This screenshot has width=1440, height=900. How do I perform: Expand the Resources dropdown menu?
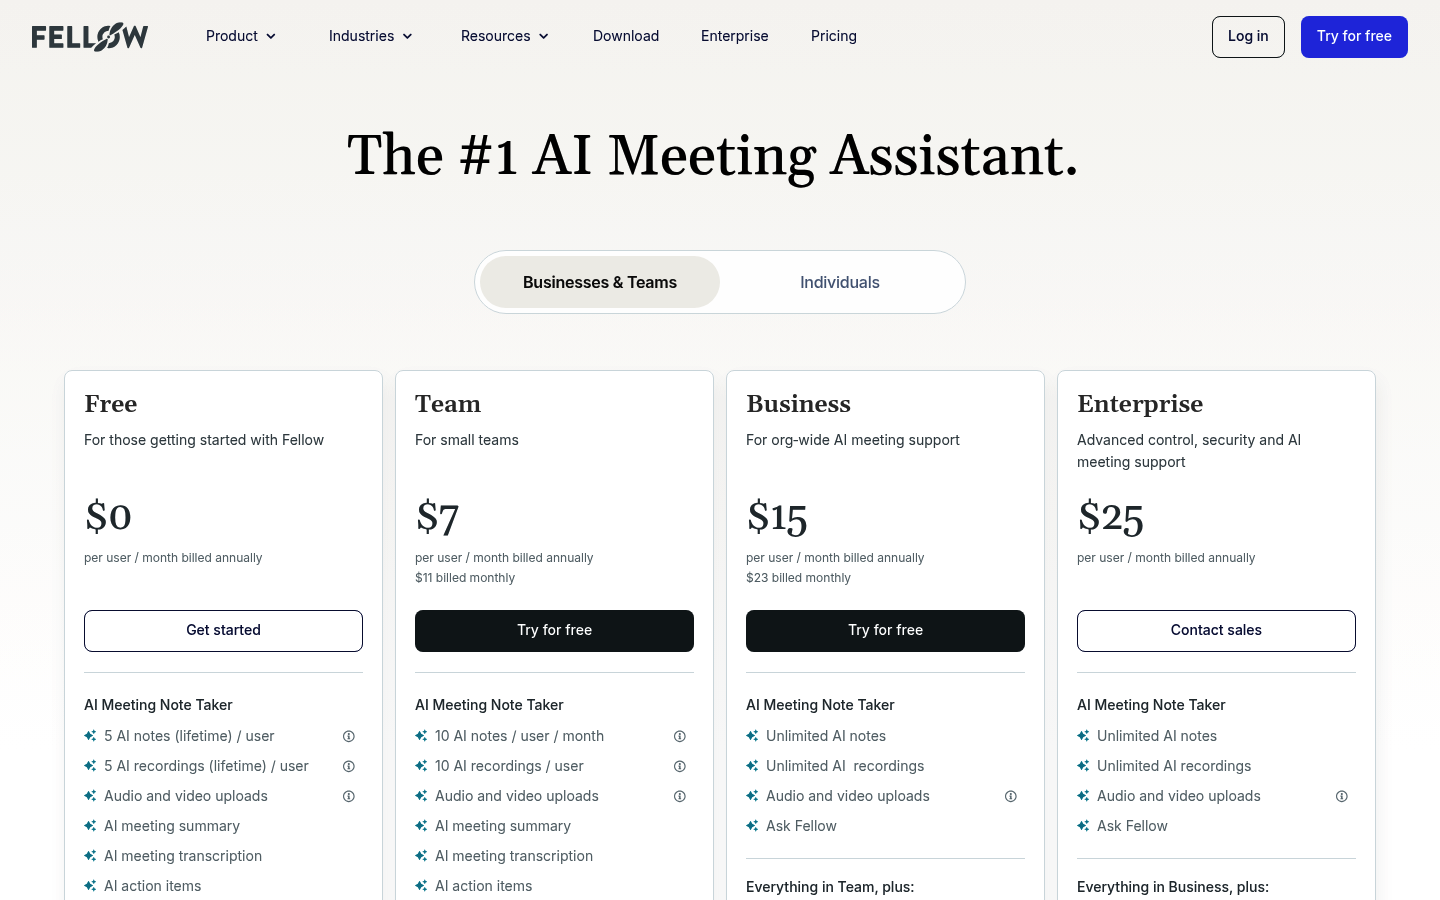505,36
